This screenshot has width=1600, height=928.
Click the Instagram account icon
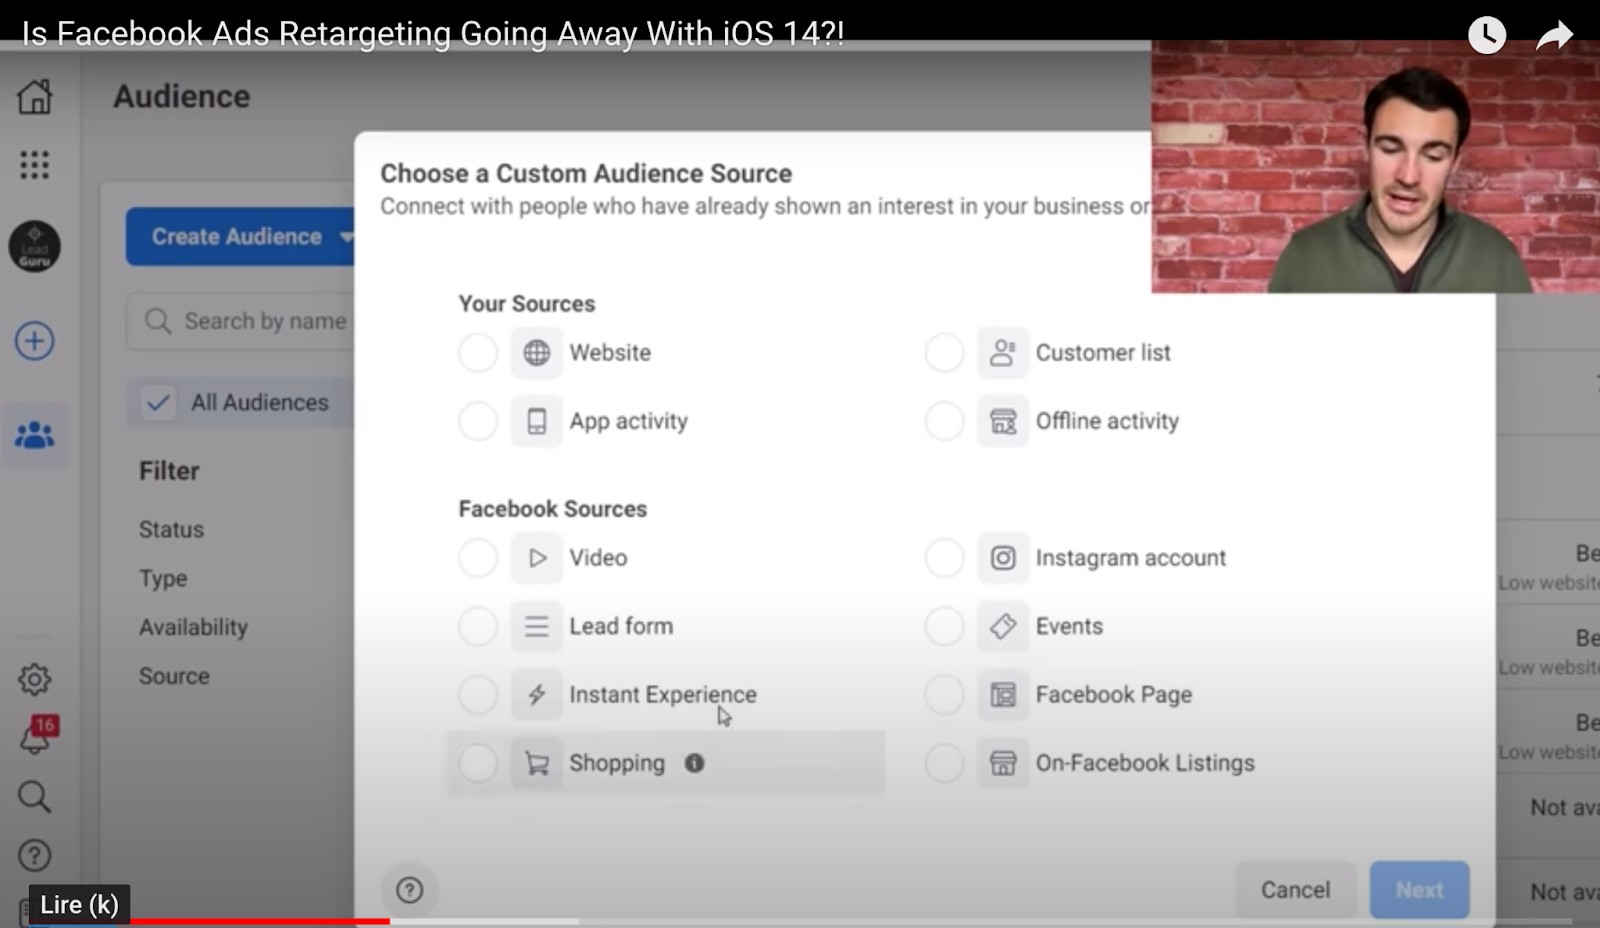point(1003,558)
